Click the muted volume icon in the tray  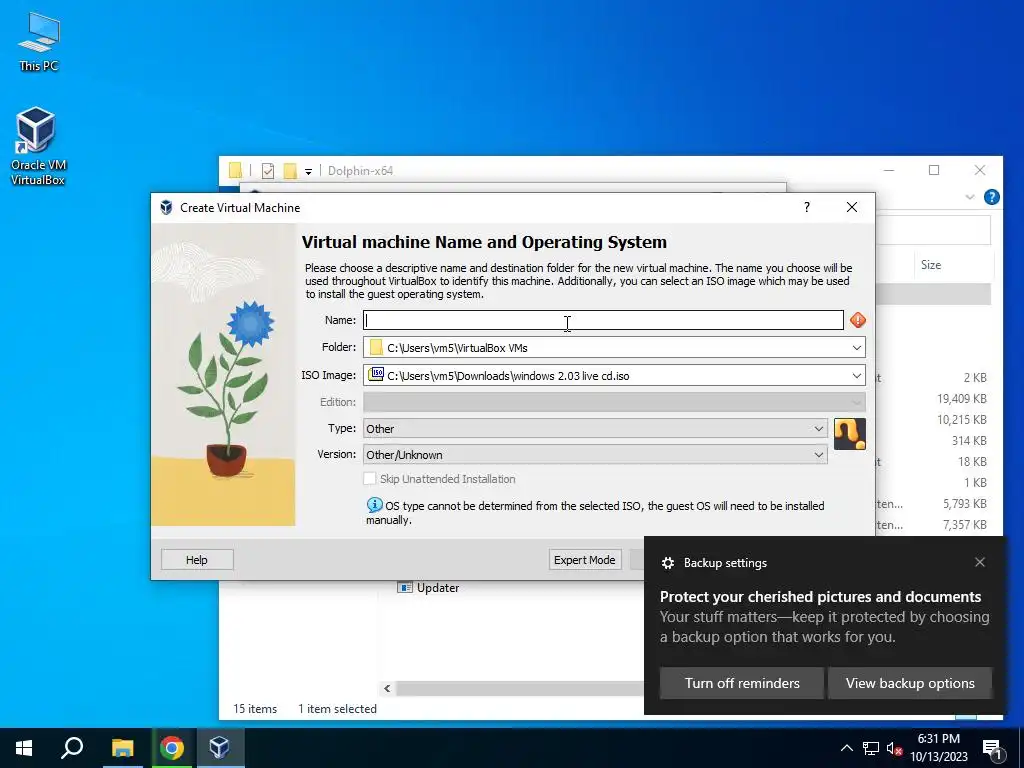(894, 748)
